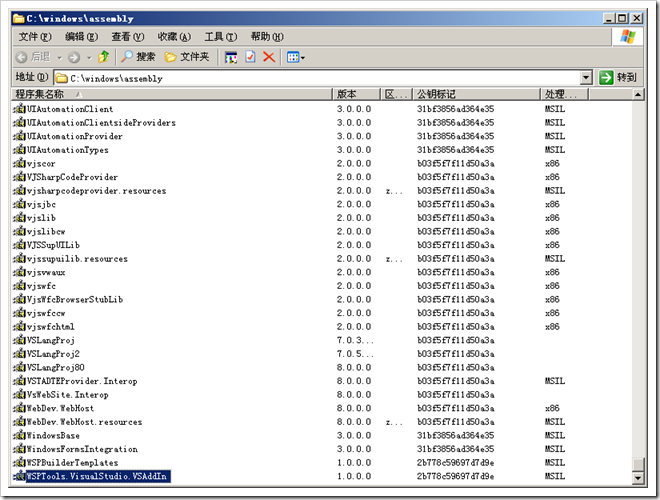Select the vjswfchtml row name

point(51,327)
